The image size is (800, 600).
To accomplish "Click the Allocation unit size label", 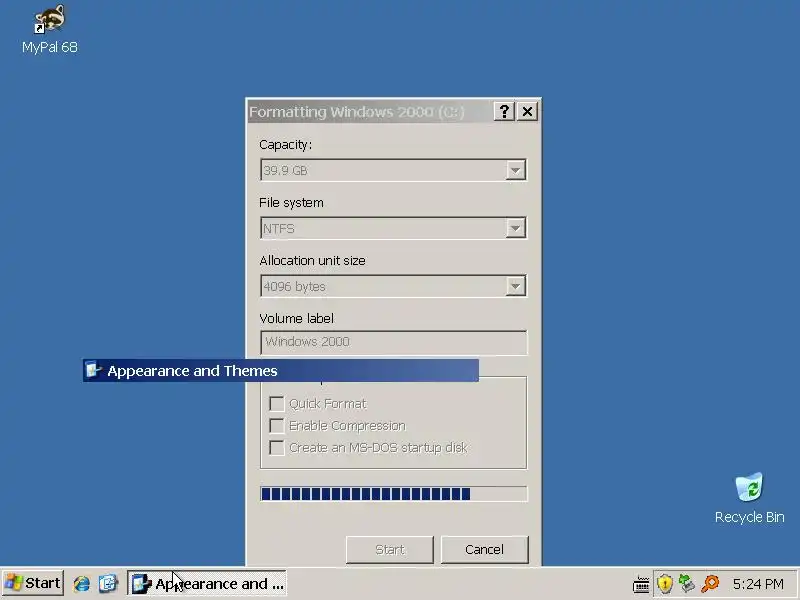I will 312,261.
